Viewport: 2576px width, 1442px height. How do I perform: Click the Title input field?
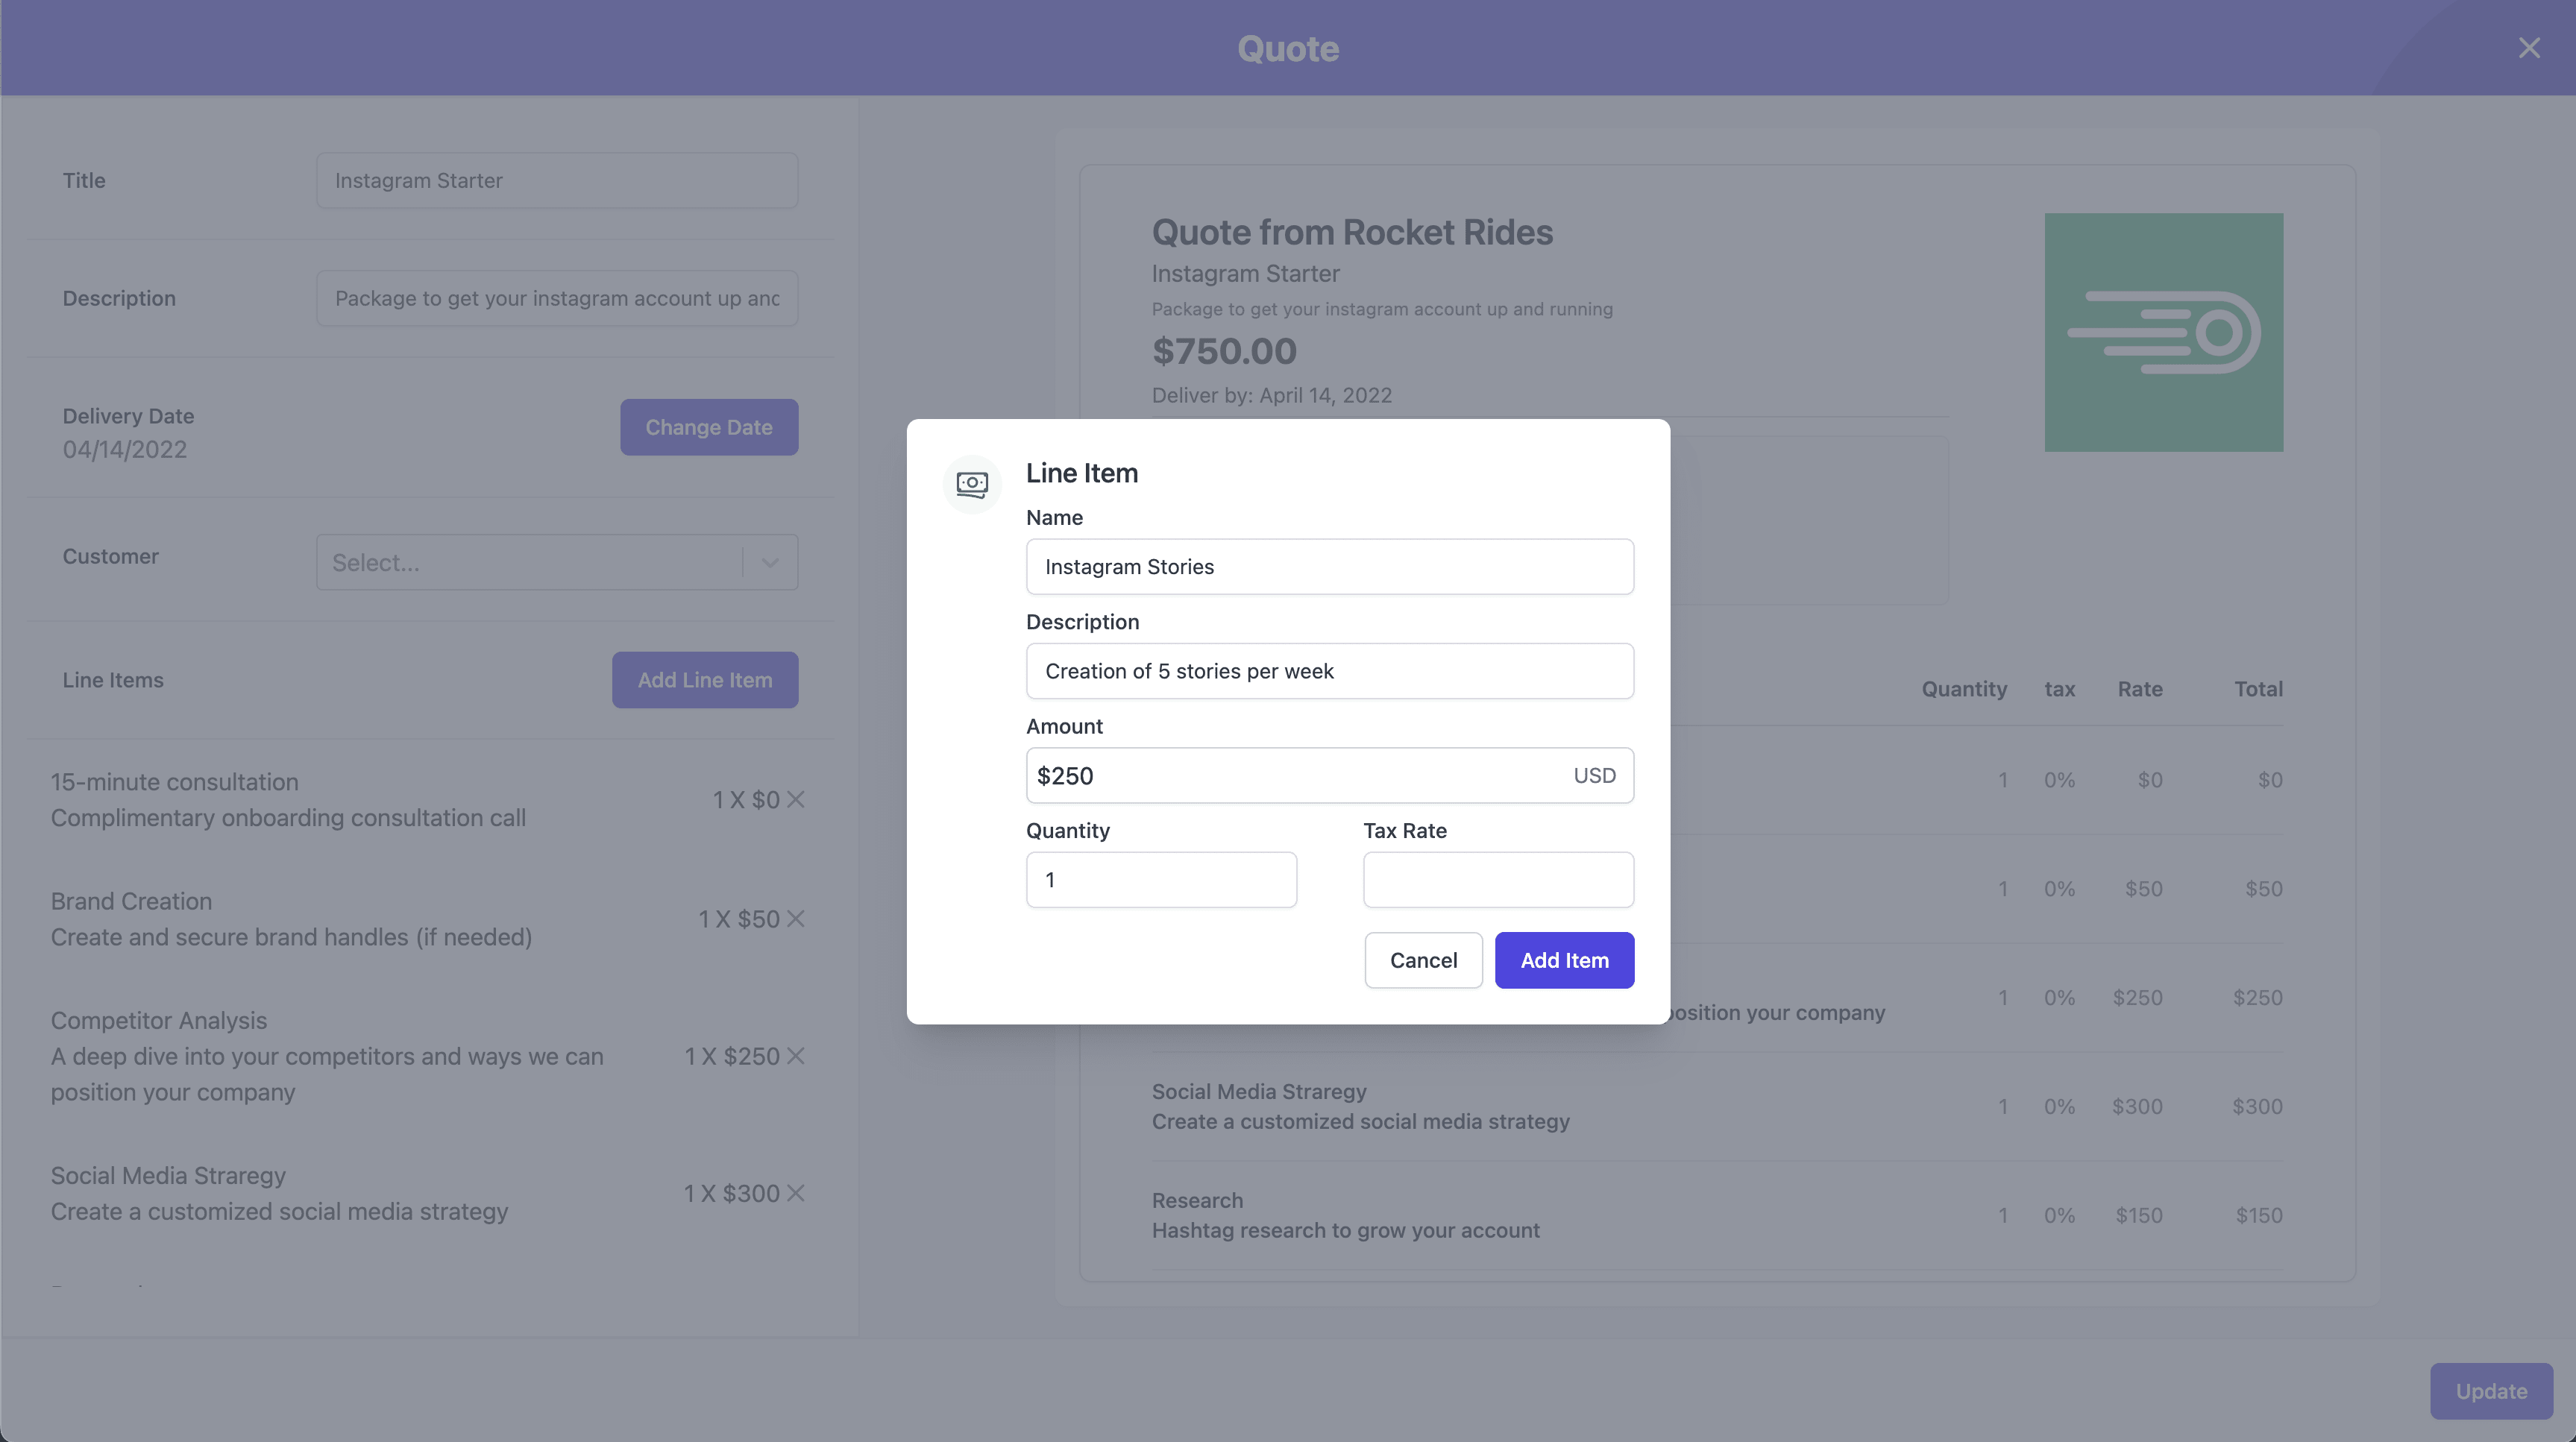click(x=556, y=179)
